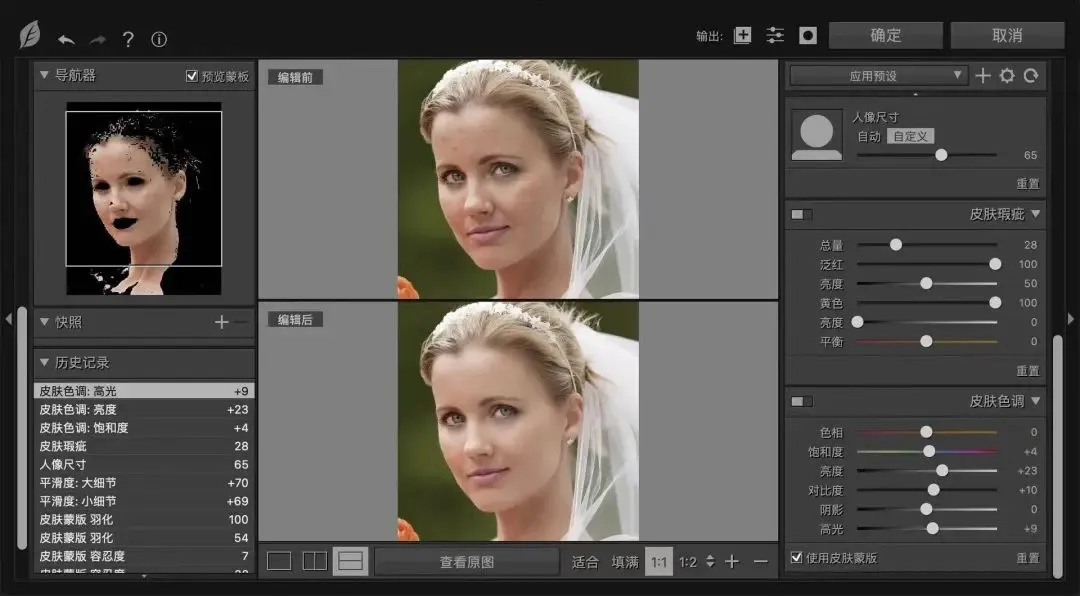Image resolution: width=1080 pixels, height=596 pixels.
Task: Click the 总量 slider handle
Action: click(x=895, y=245)
